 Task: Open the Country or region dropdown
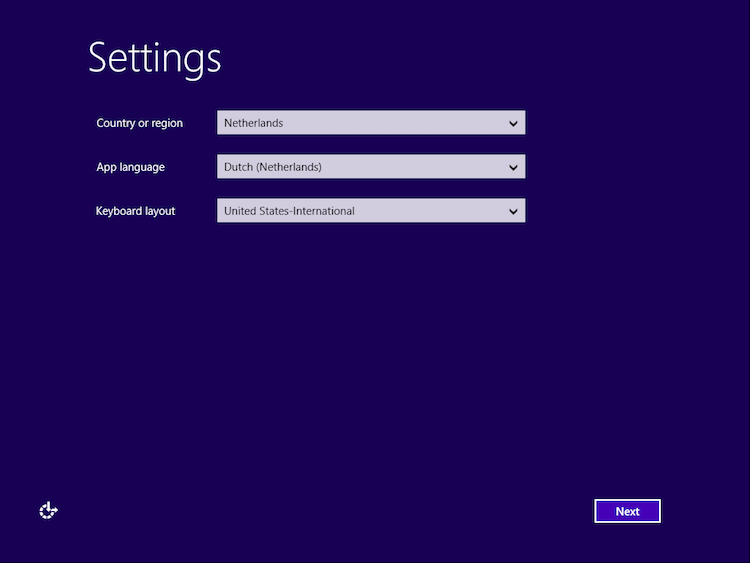coord(371,122)
